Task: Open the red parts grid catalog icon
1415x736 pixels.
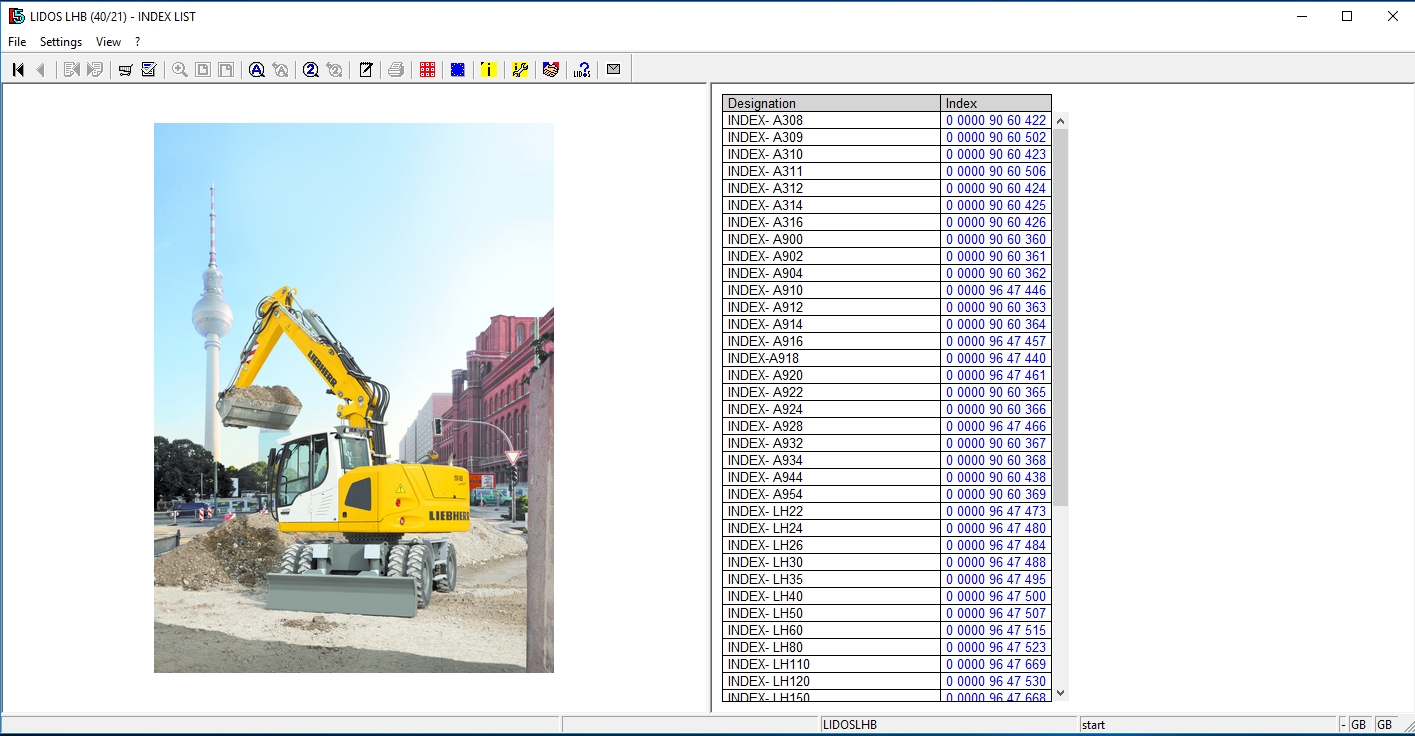Action: click(x=426, y=69)
